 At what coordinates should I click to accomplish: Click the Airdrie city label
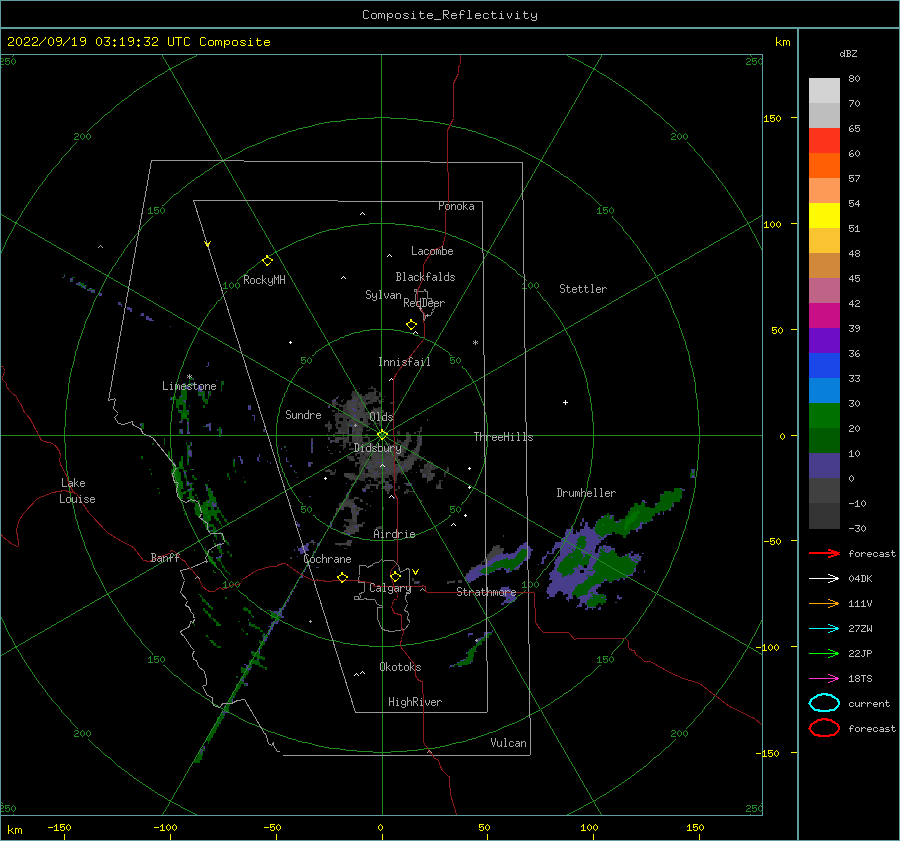[394, 534]
